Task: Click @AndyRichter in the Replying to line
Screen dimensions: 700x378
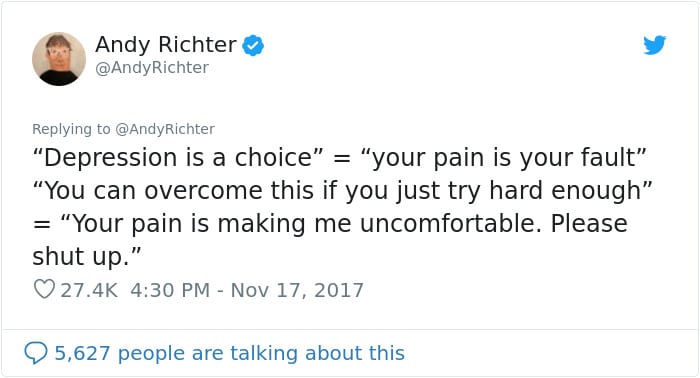Action: tap(165, 129)
